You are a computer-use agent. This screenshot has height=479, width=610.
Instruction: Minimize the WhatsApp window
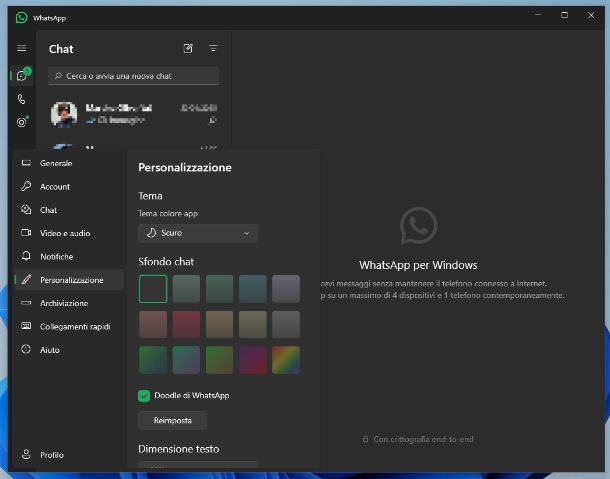coord(538,15)
